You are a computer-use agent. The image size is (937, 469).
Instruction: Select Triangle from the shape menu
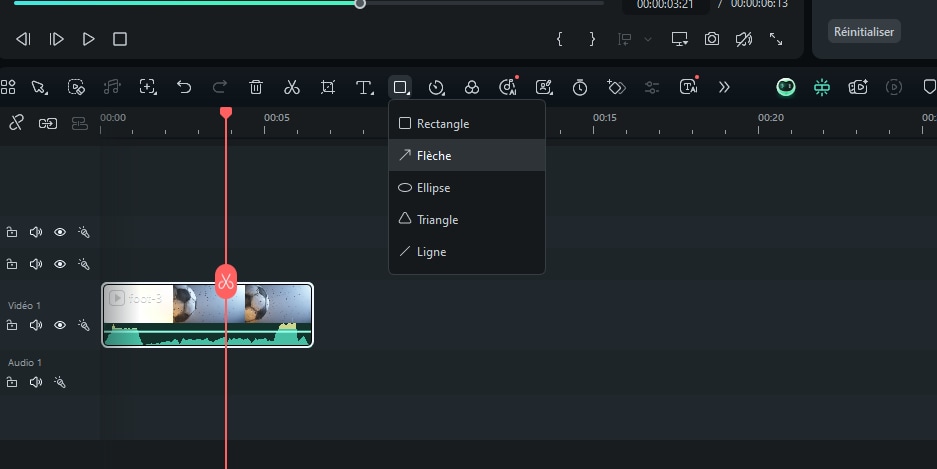(467, 219)
